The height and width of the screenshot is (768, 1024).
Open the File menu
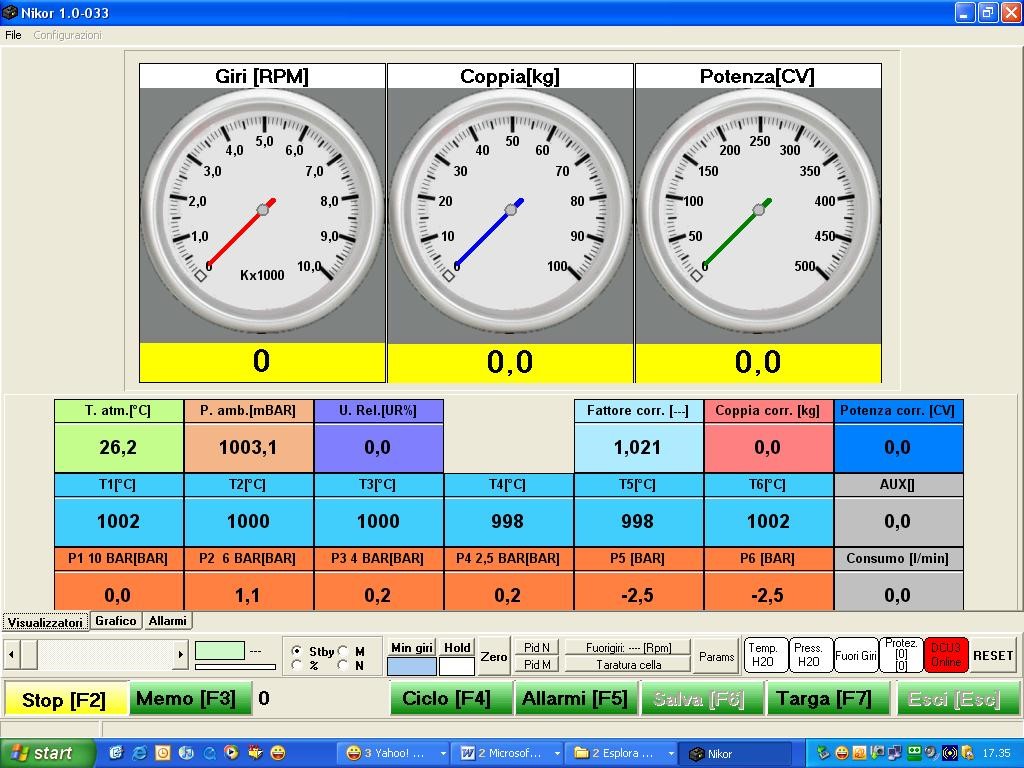13,33
